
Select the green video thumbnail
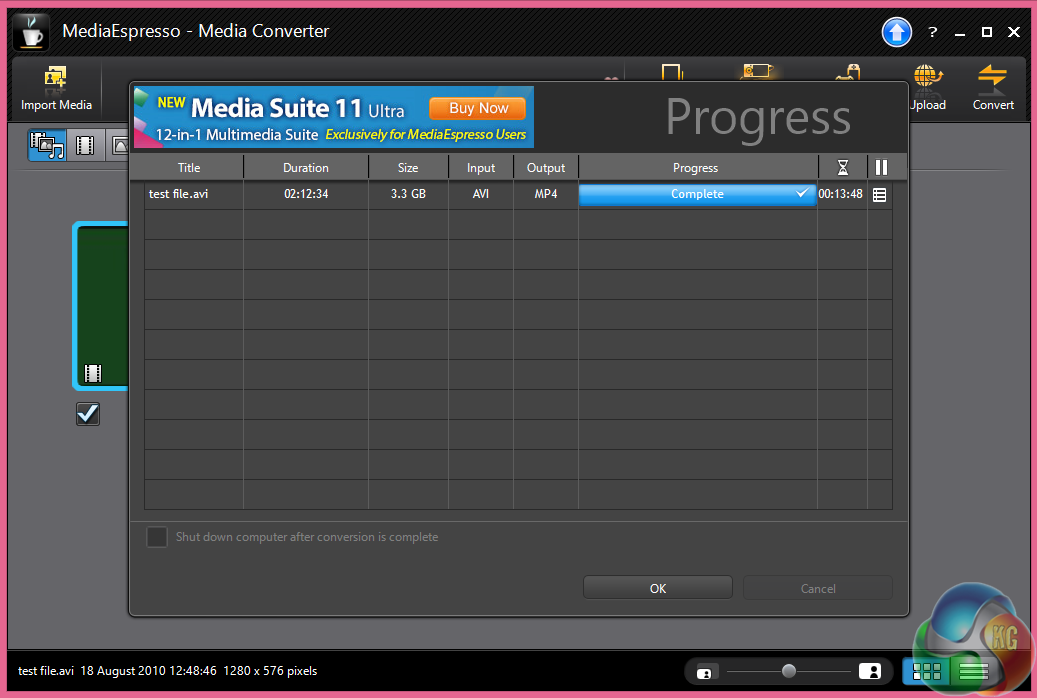(x=102, y=305)
